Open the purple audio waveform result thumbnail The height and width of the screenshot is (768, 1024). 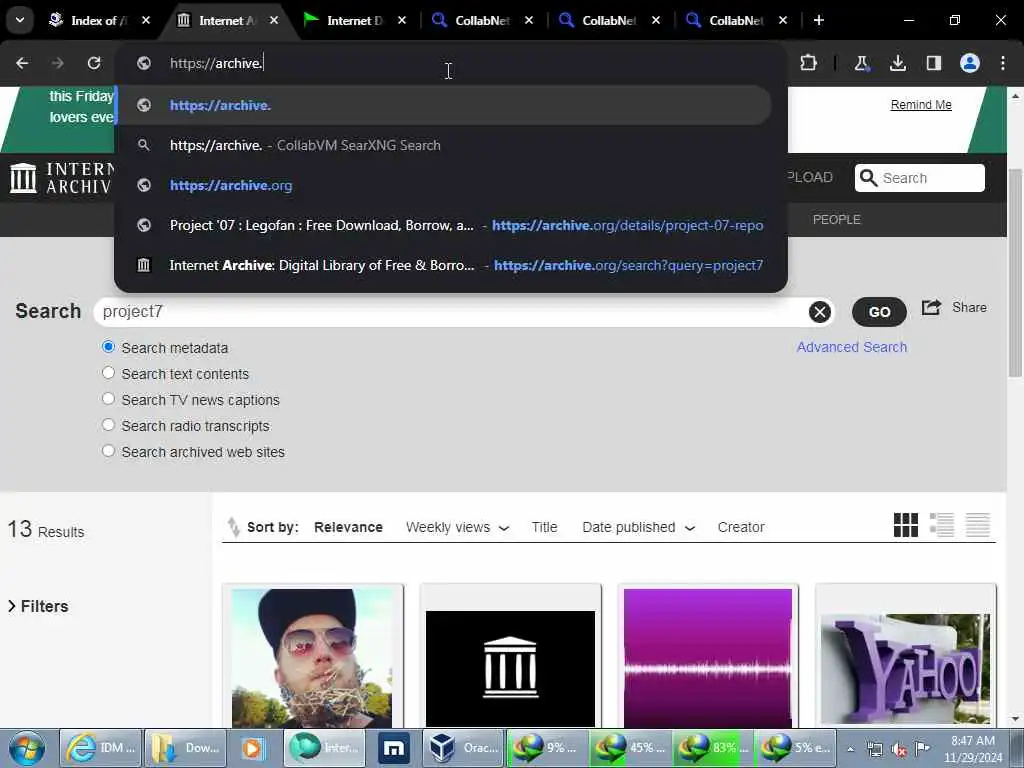708,658
